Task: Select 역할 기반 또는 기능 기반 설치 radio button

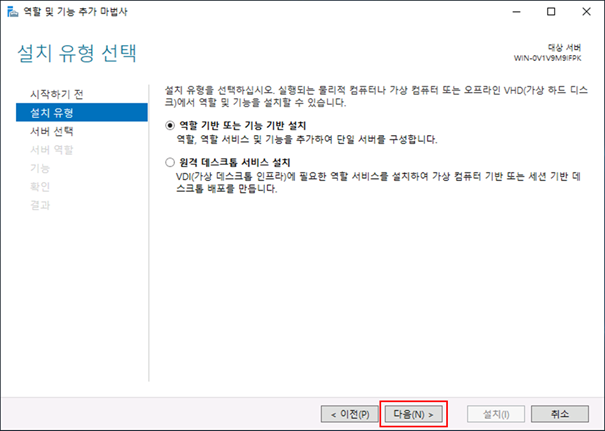Action: pos(170,126)
